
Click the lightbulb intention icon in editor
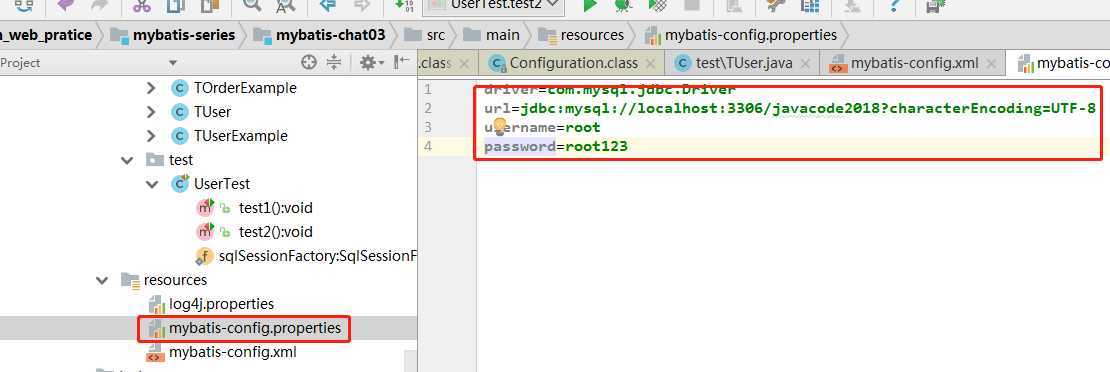[499, 127]
